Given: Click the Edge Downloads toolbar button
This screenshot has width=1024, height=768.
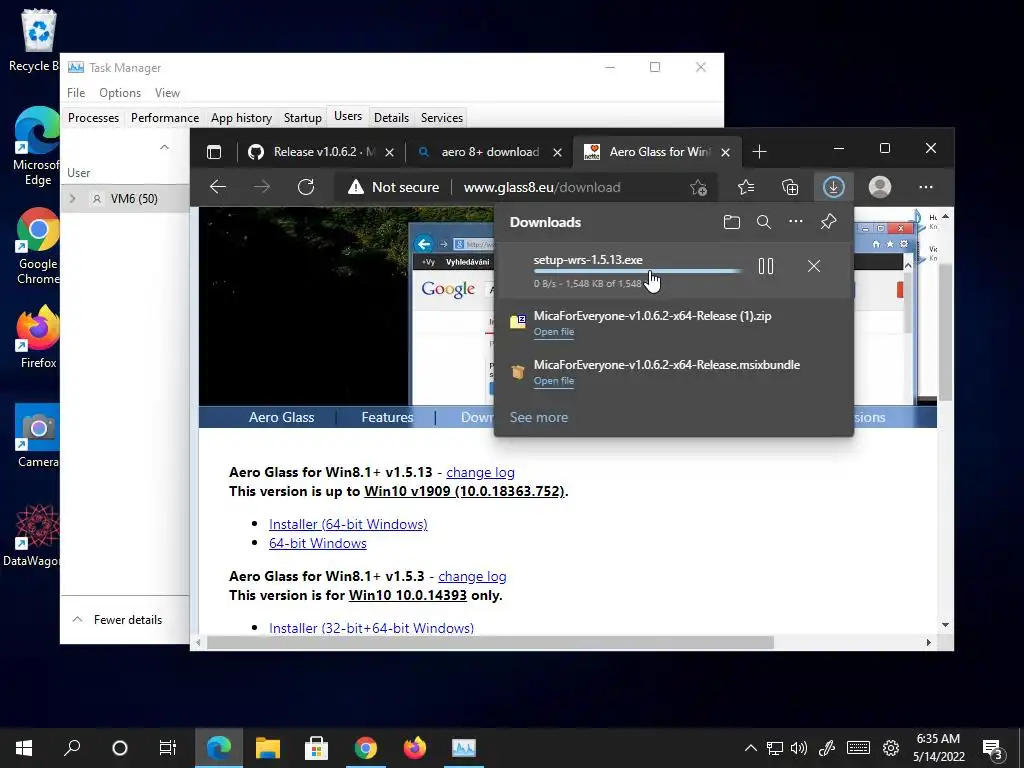Looking at the screenshot, I should (833, 187).
